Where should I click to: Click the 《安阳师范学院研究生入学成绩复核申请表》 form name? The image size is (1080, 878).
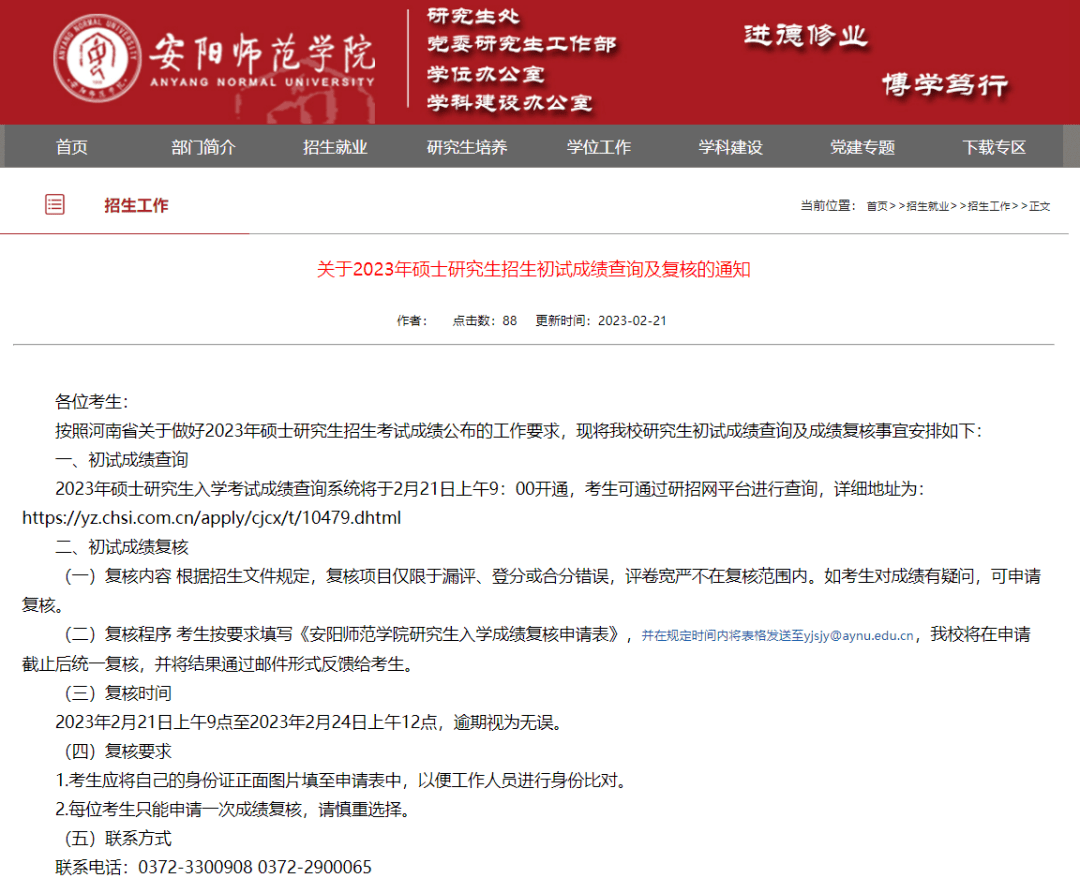(x=459, y=635)
